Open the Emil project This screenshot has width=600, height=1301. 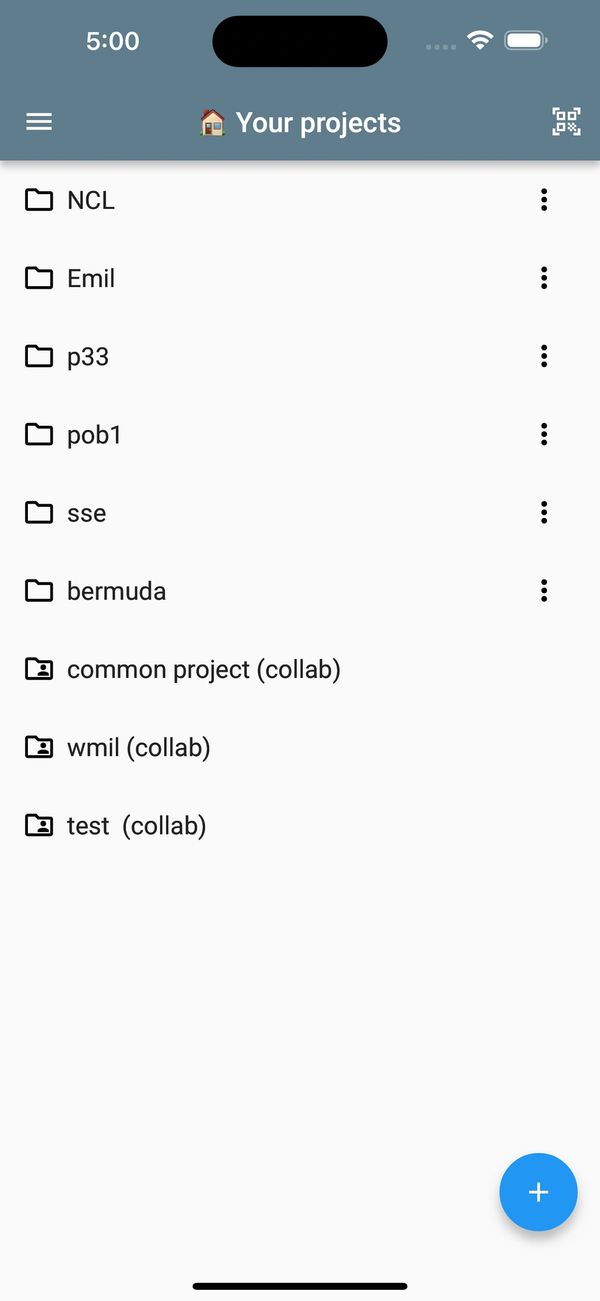click(91, 278)
